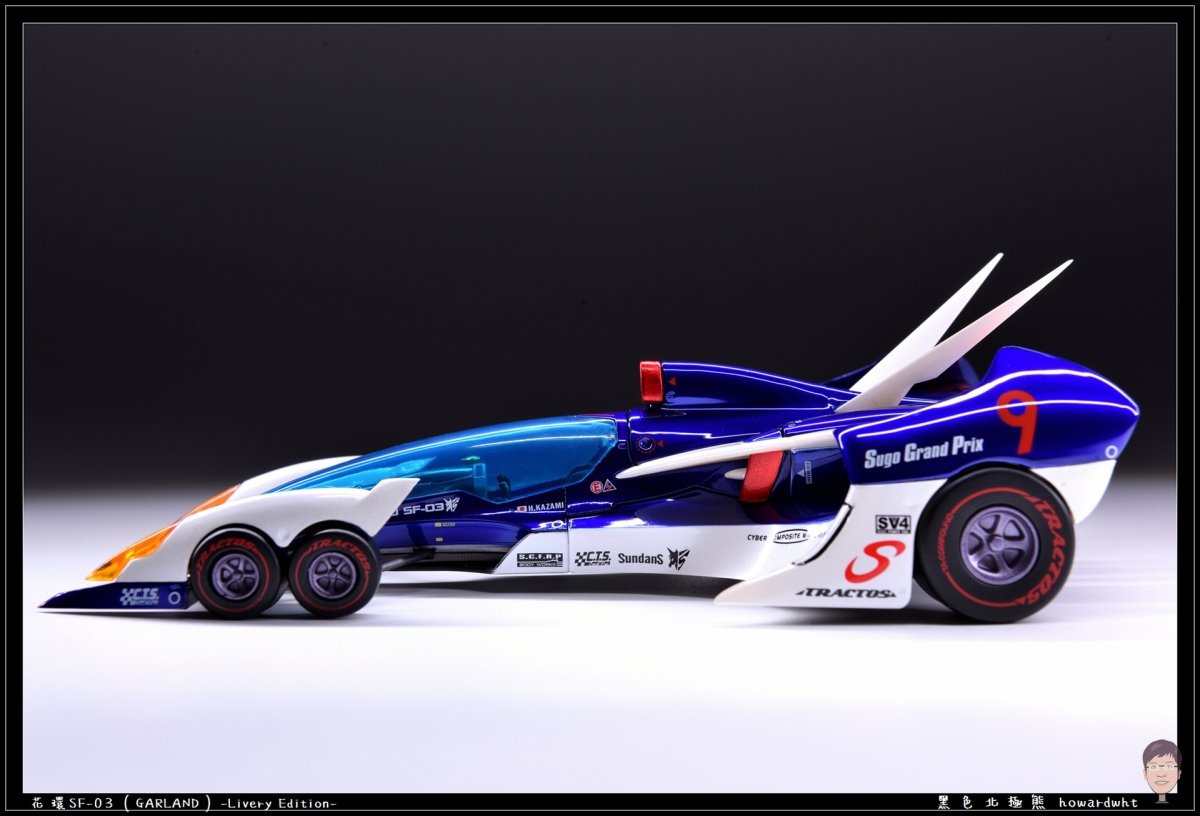Click the cartoon avatar in the bottom corner
This screenshot has height=816, width=1200.
(1161, 768)
